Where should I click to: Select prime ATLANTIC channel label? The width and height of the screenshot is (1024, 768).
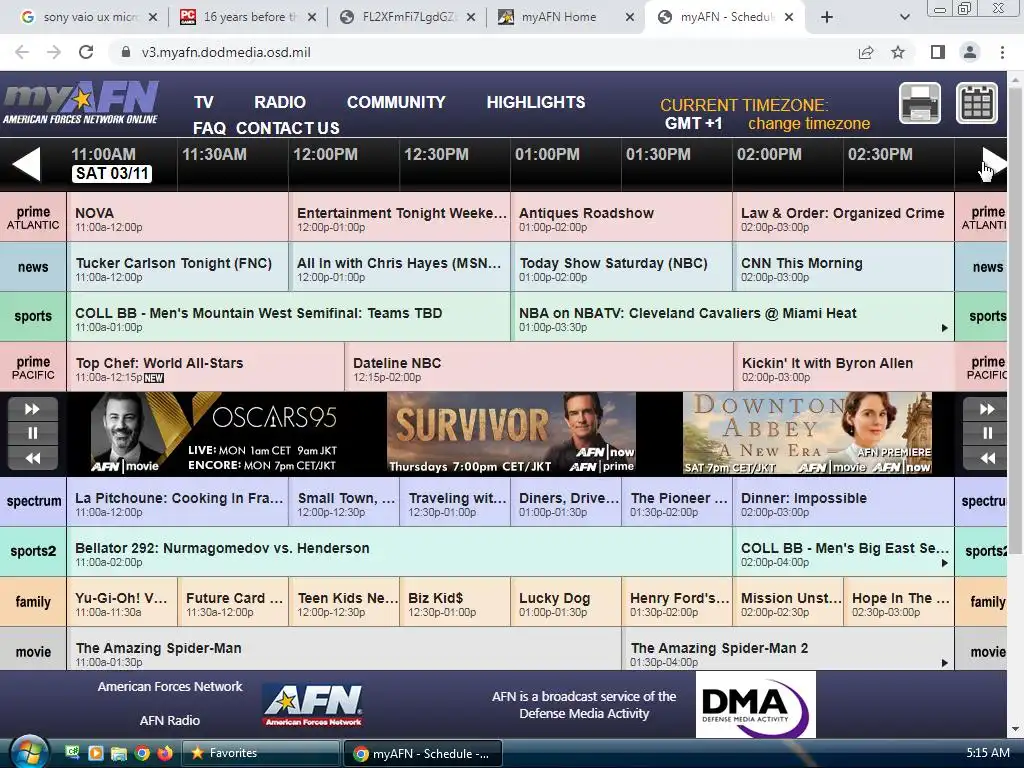[33, 217]
